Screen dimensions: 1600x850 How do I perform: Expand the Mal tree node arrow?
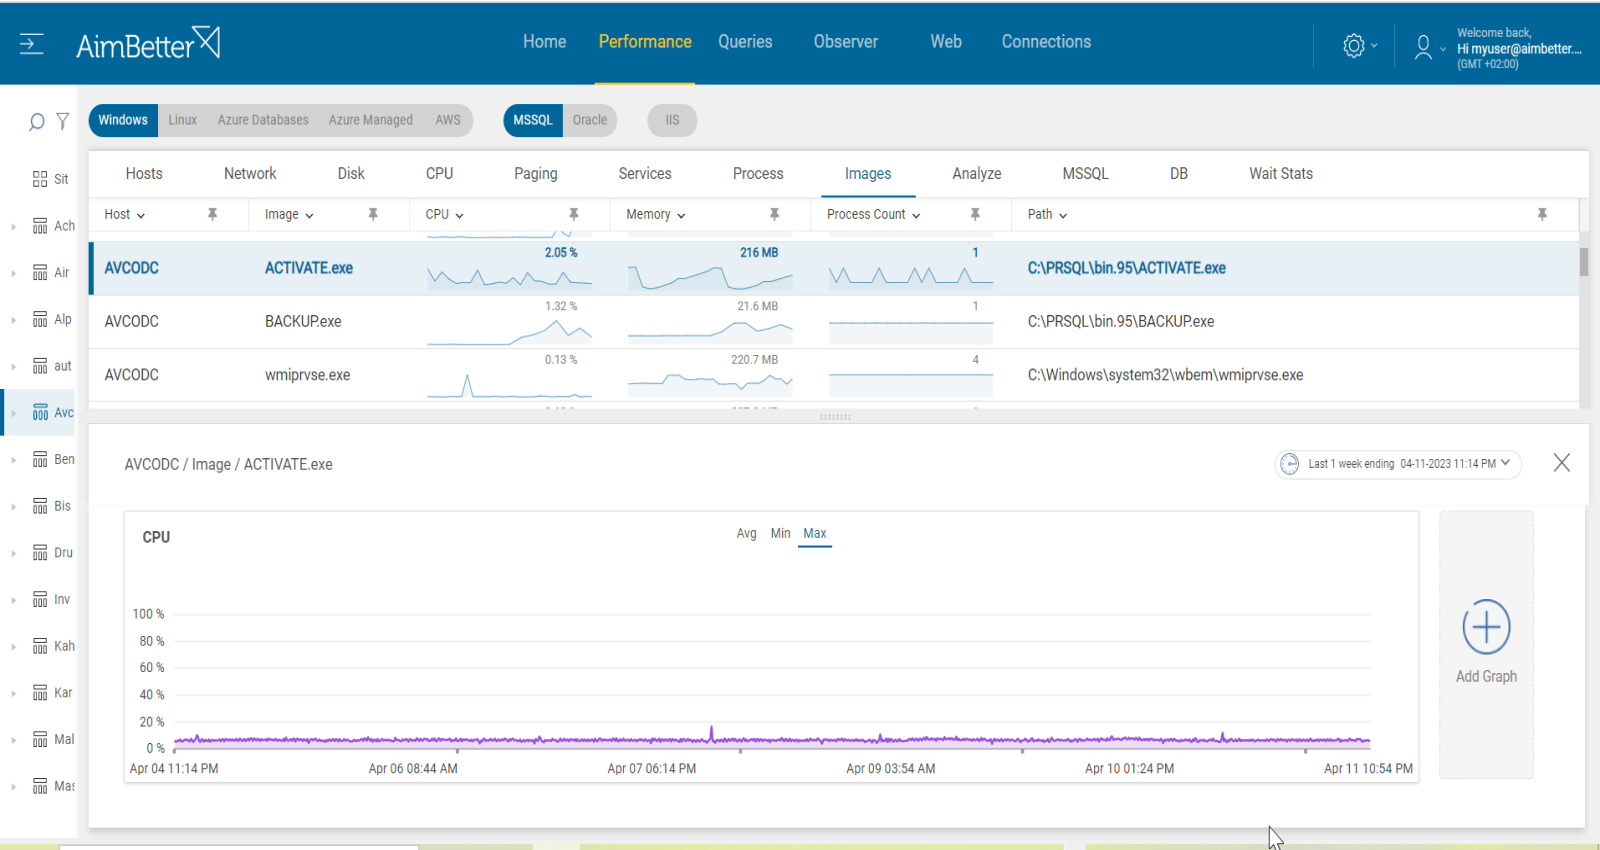coord(13,741)
